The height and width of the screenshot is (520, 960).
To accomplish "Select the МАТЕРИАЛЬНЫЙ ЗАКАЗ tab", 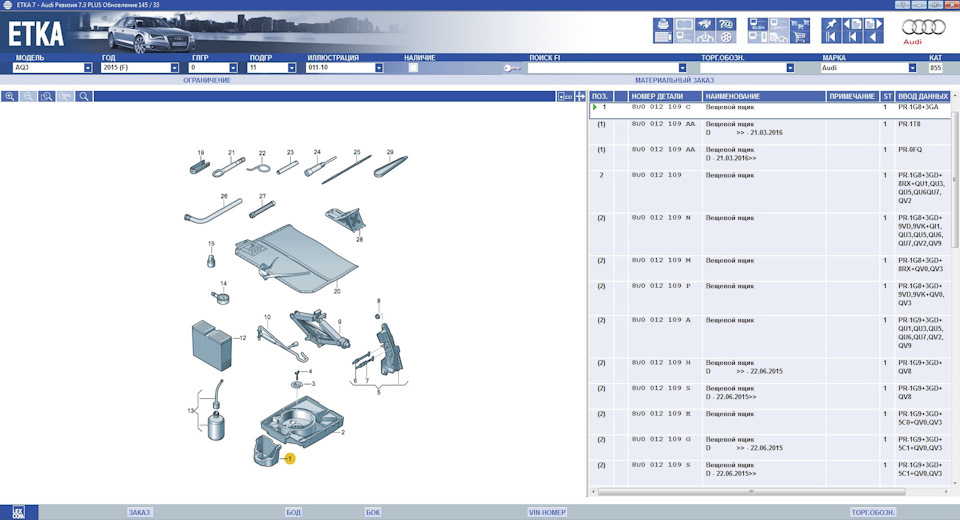I will coord(674,80).
